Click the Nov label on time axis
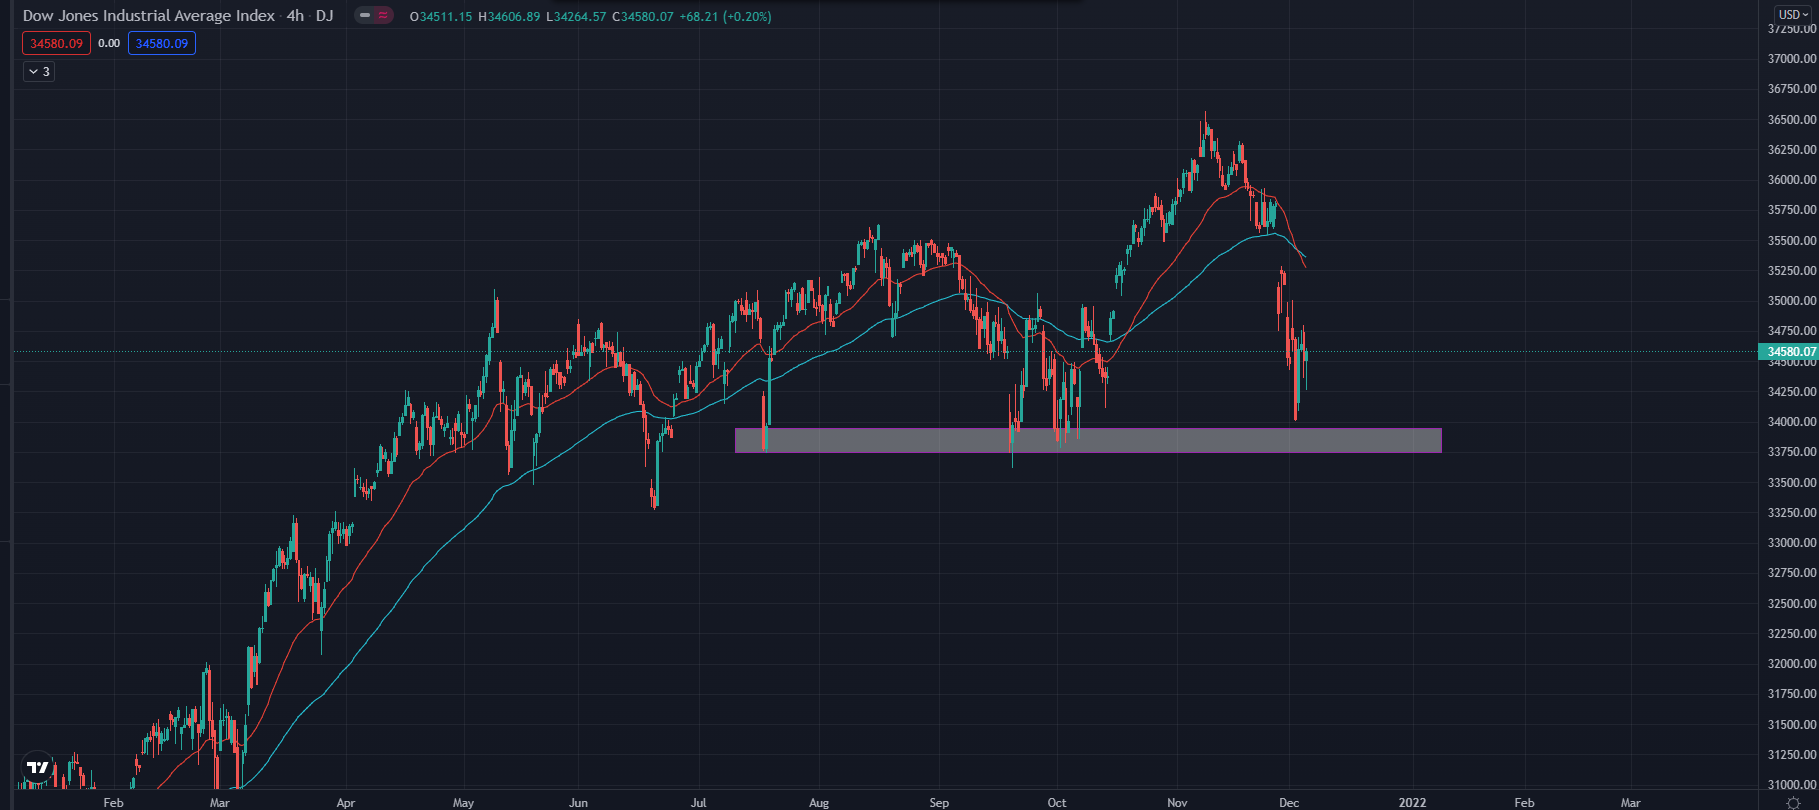 click(1177, 802)
